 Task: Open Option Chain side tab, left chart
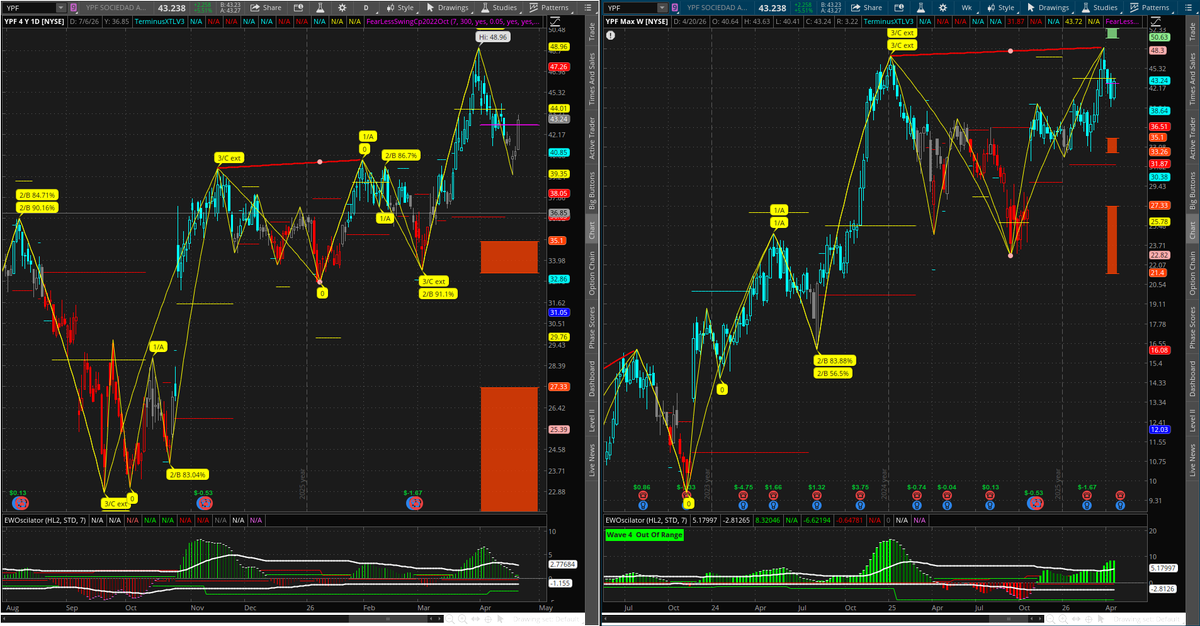[592, 273]
